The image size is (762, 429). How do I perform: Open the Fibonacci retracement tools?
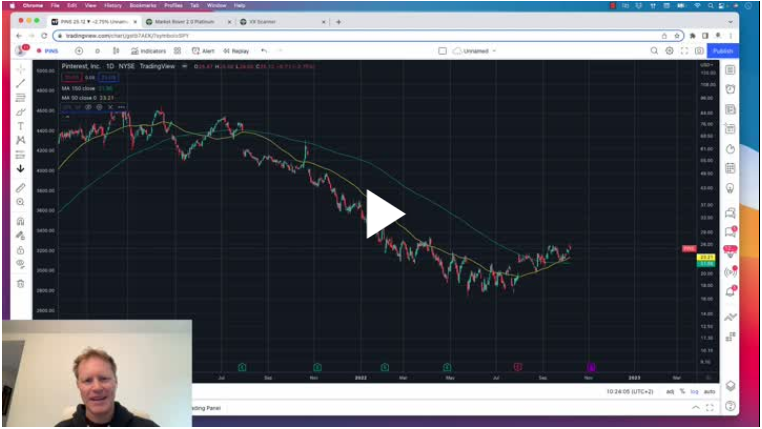pyautogui.click(x=20, y=98)
